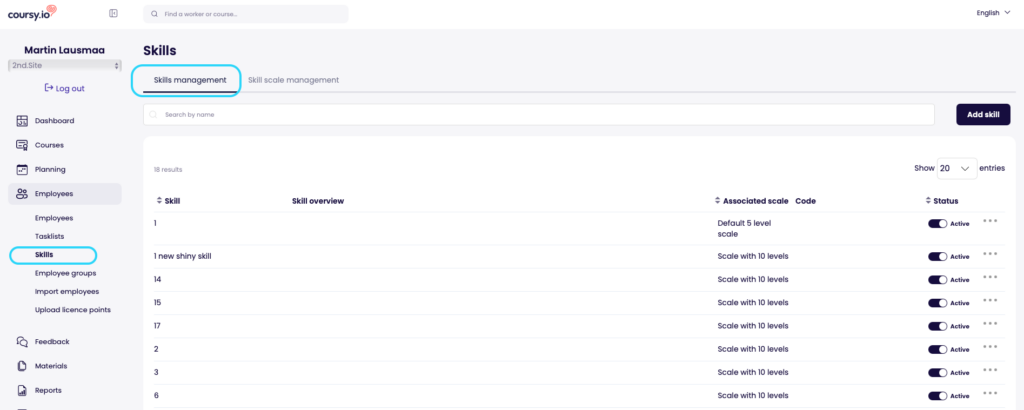This screenshot has height=410, width=1024.
Task: Collapse sidebar using top panel icon
Action: coord(113,13)
